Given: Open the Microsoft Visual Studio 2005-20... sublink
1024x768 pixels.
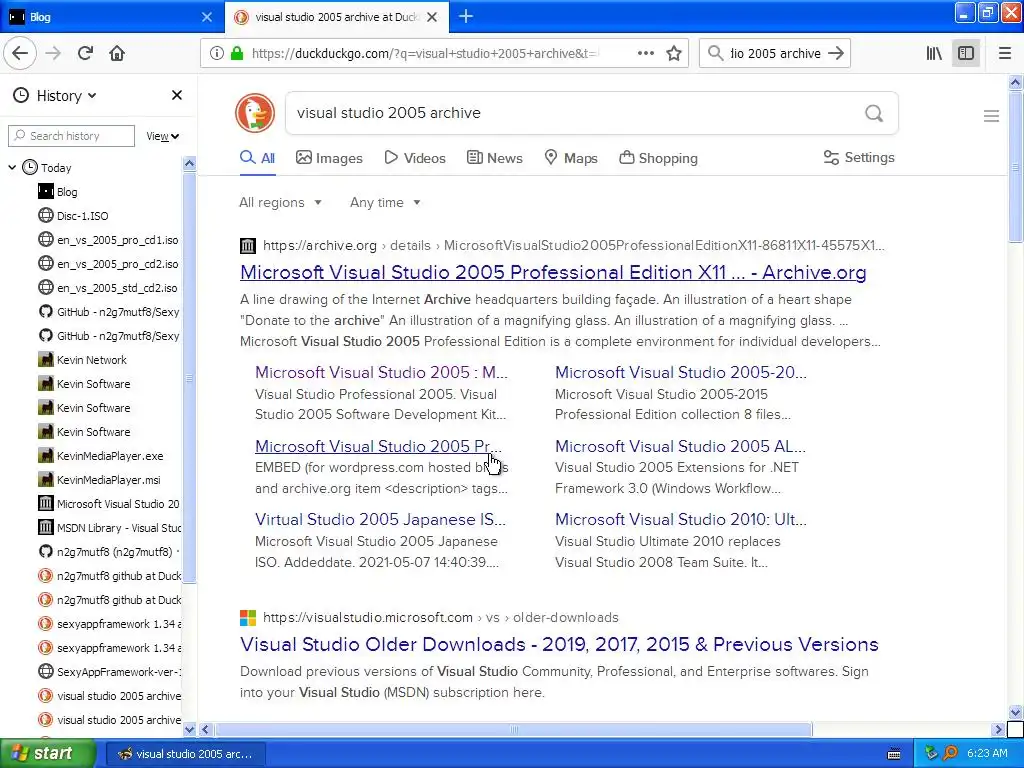Looking at the screenshot, I should (680, 372).
